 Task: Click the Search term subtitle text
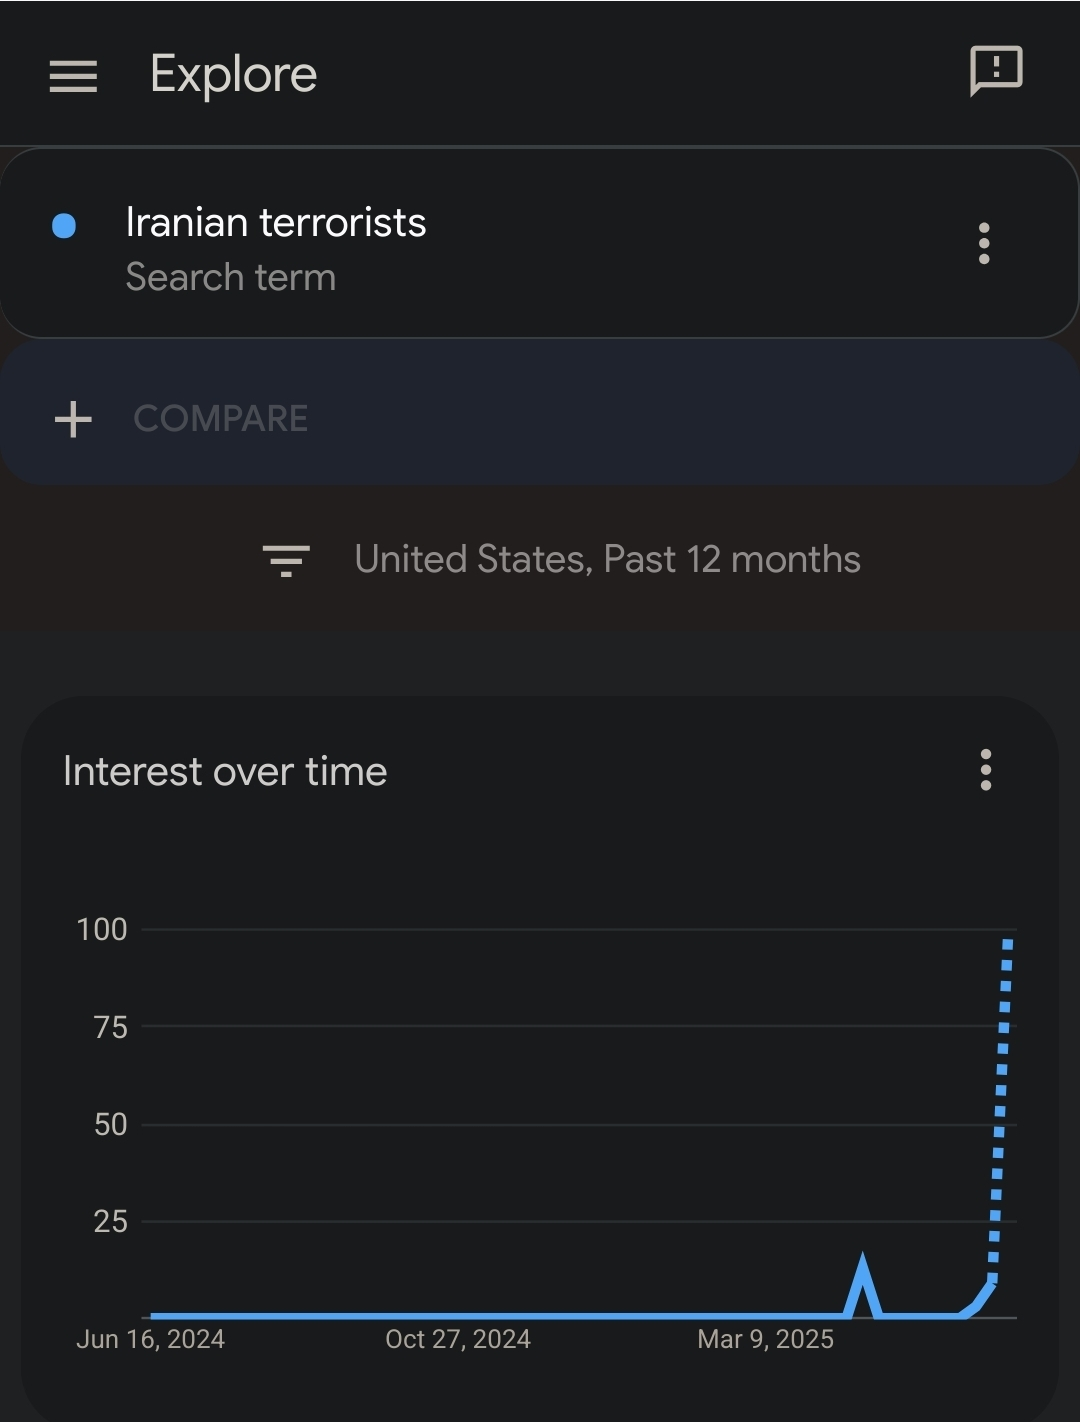tap(231, 277)
